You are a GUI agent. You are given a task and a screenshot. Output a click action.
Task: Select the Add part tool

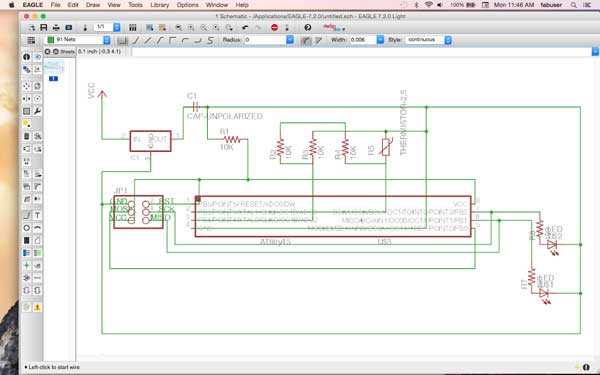pos(38,136)
